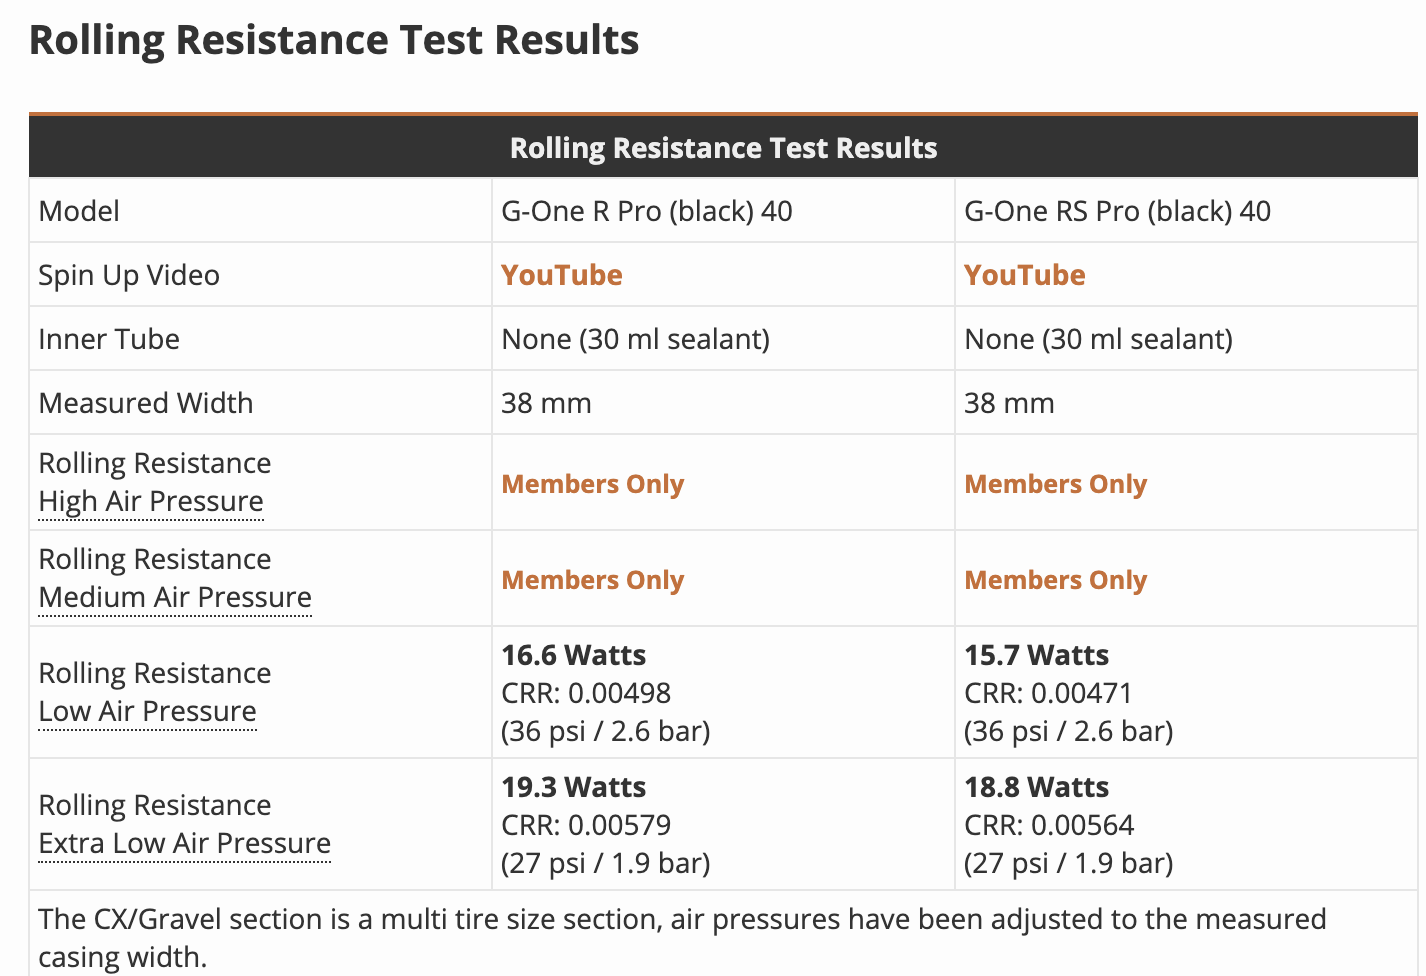Click the dark table header bar

click(723, 148)
